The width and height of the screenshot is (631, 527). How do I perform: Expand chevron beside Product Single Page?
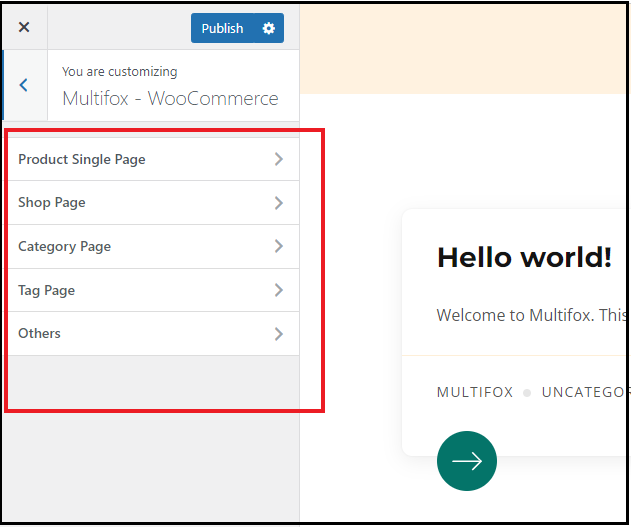pos(278,159)
